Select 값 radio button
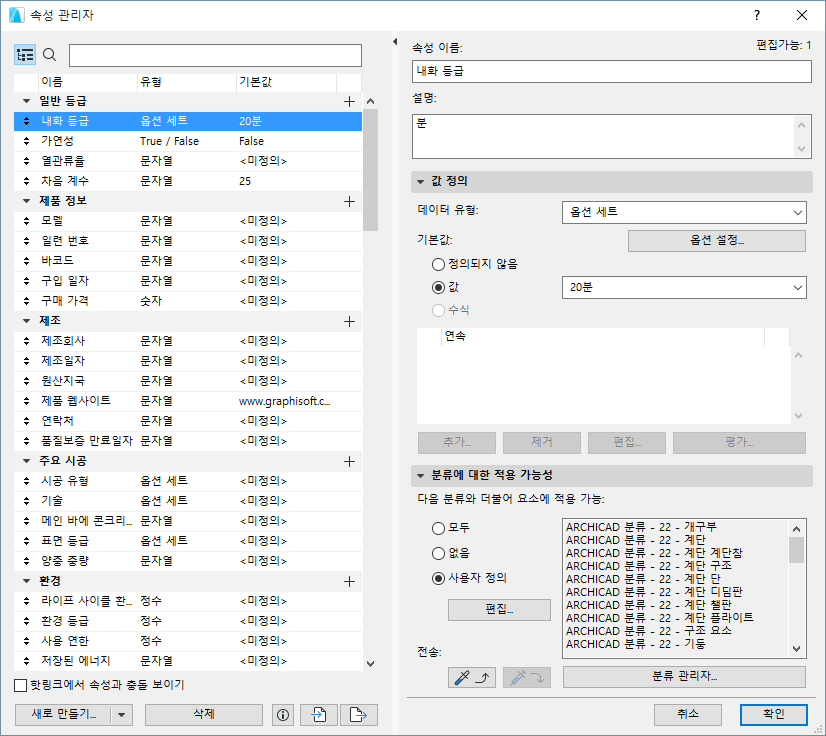 438,288
